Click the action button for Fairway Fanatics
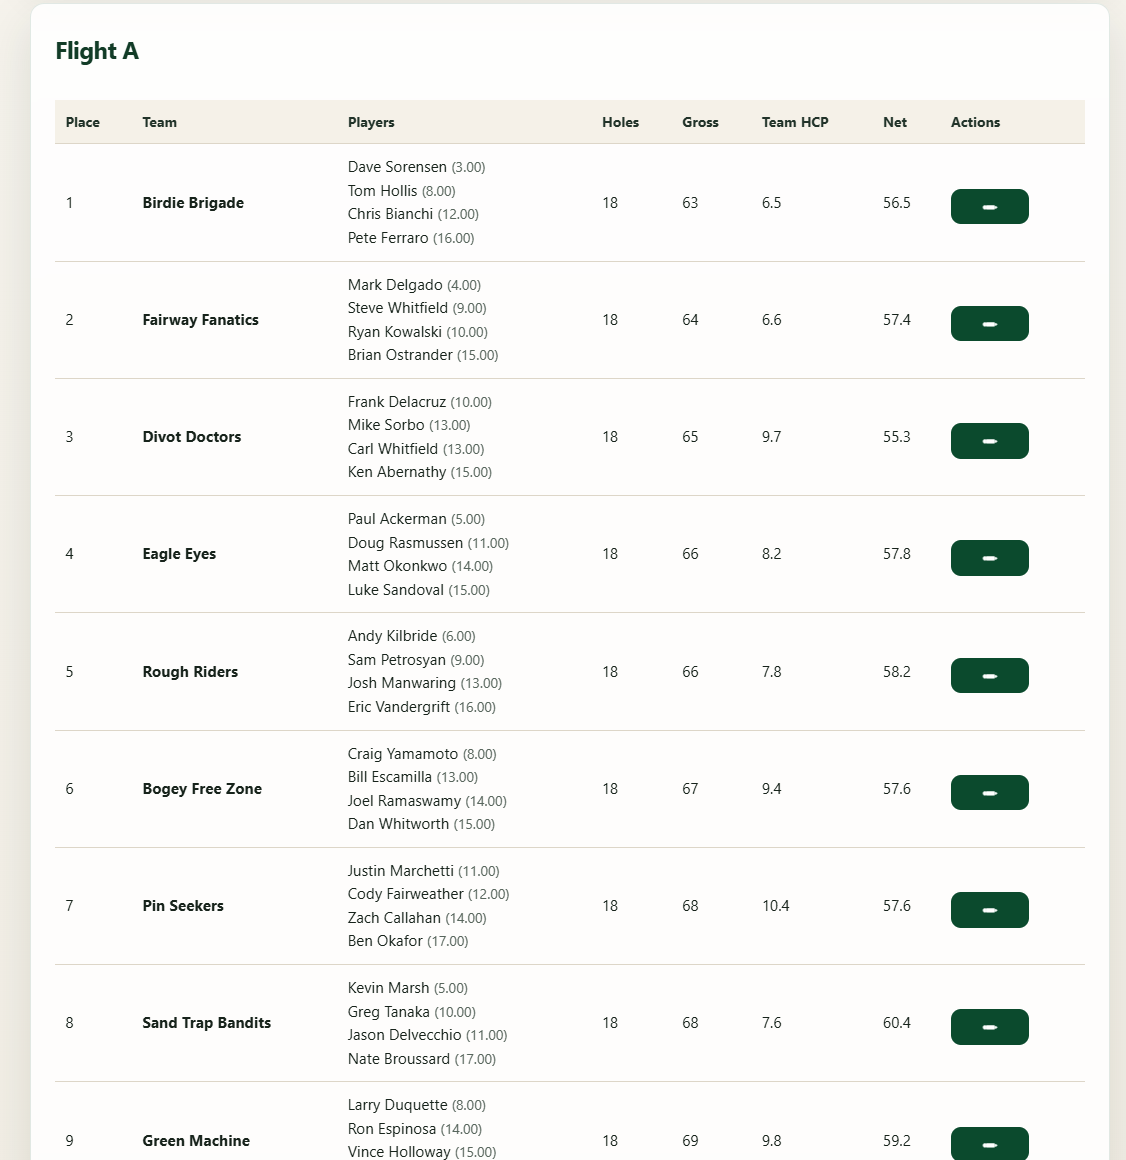Screen dimensions: 1126x1160 989,323
